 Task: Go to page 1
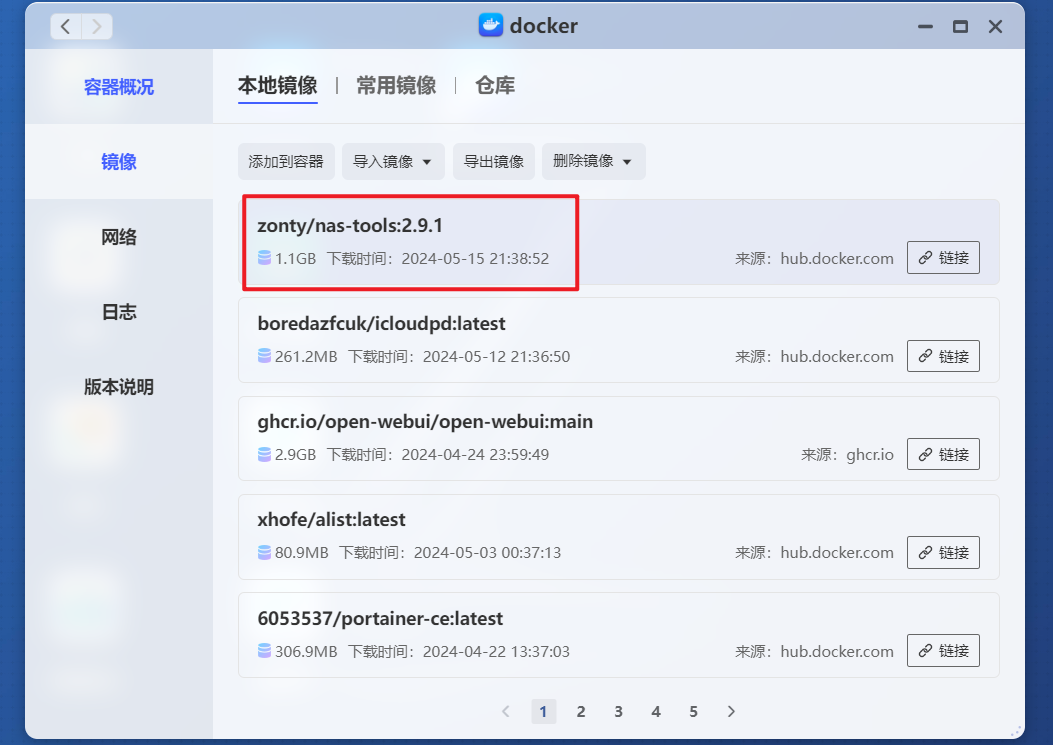point(543,711)
